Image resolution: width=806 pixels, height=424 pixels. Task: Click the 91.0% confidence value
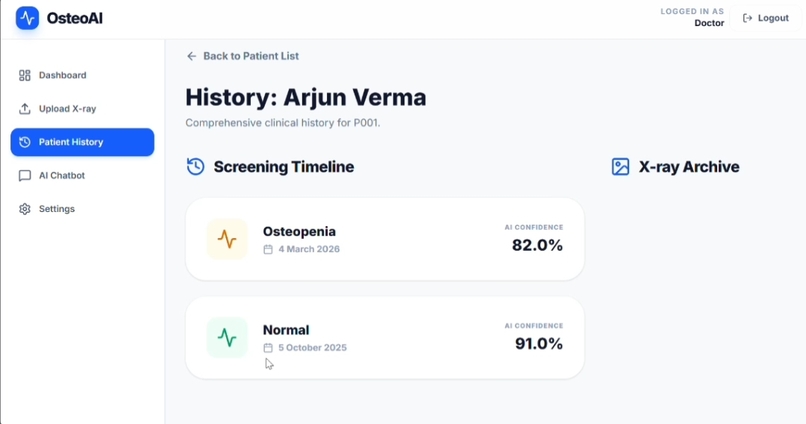point(539,344)
